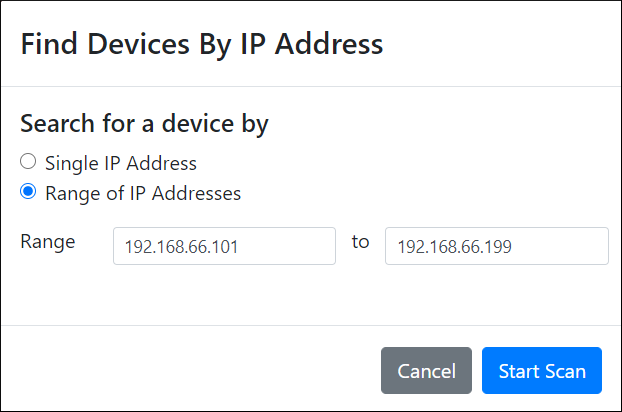Focus the range start IP input field
The height and width of the screenshot is (412, 622).
pyautogui.click(x=224, y=246)
